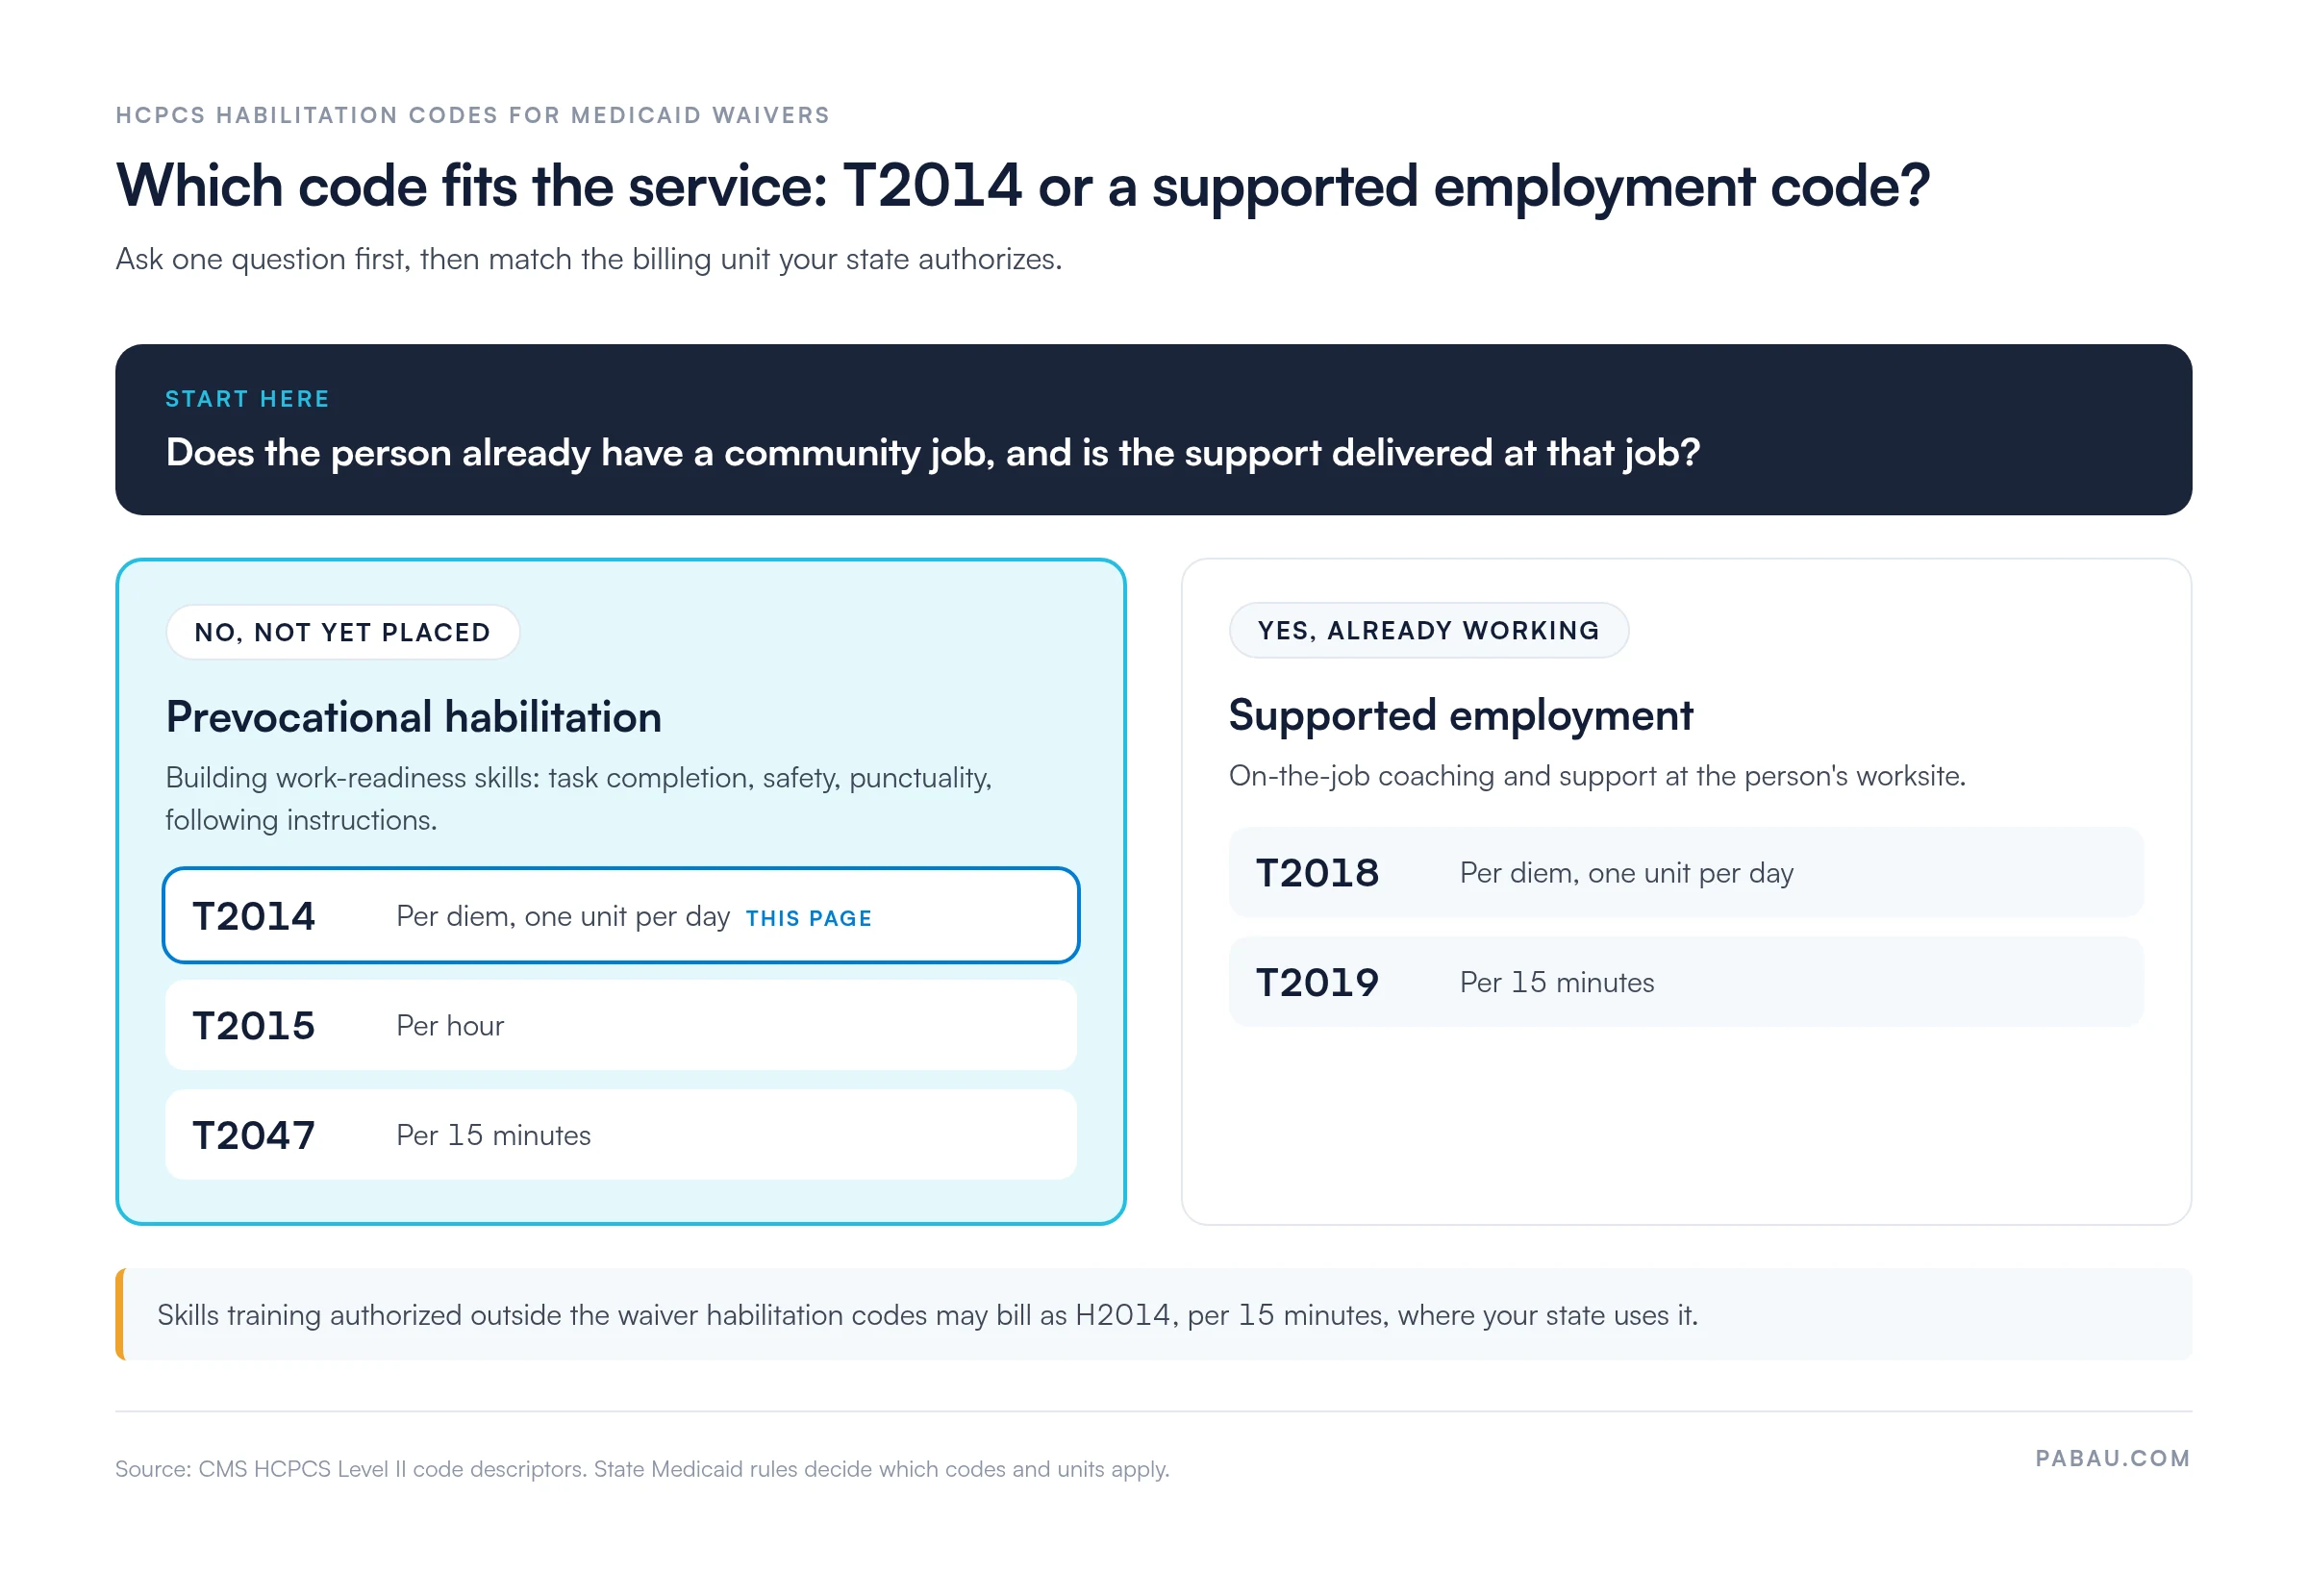Click the H2014 skills training note
The image size is (2308, 1596).
(927, 1314)
